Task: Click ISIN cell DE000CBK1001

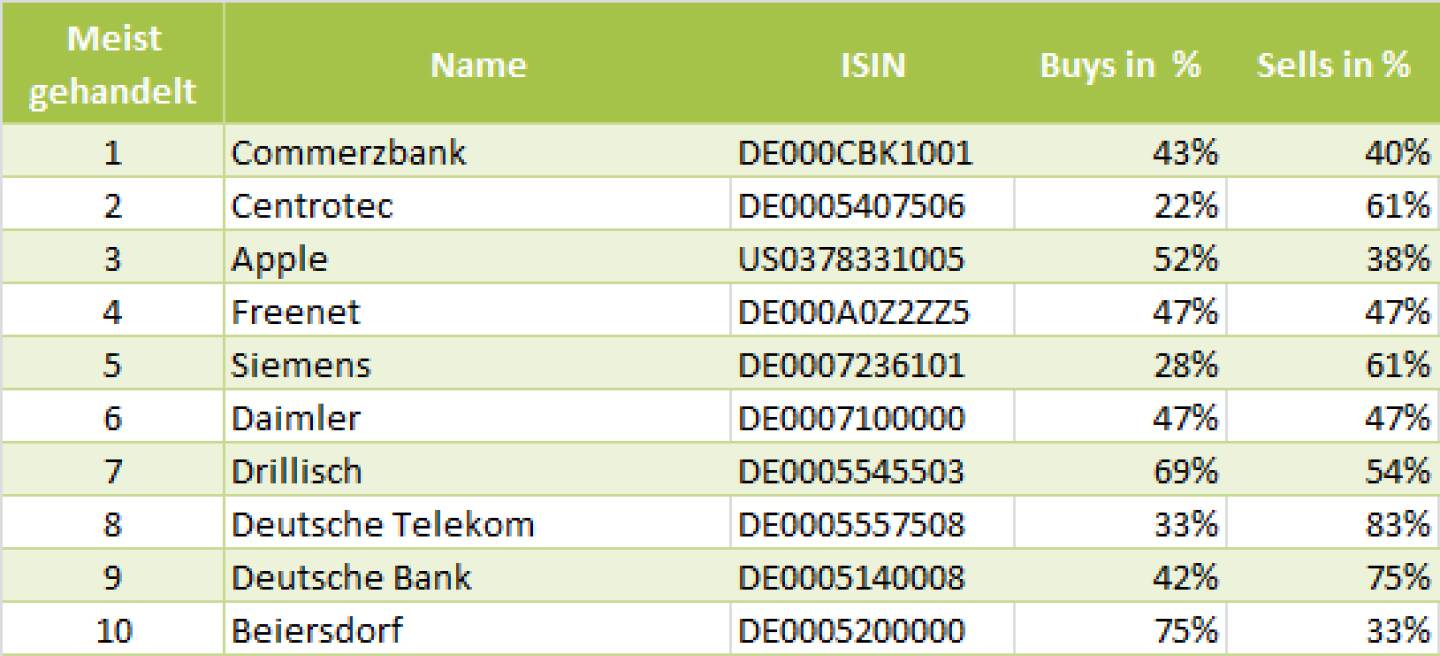Action: click(x=855, y=153)
